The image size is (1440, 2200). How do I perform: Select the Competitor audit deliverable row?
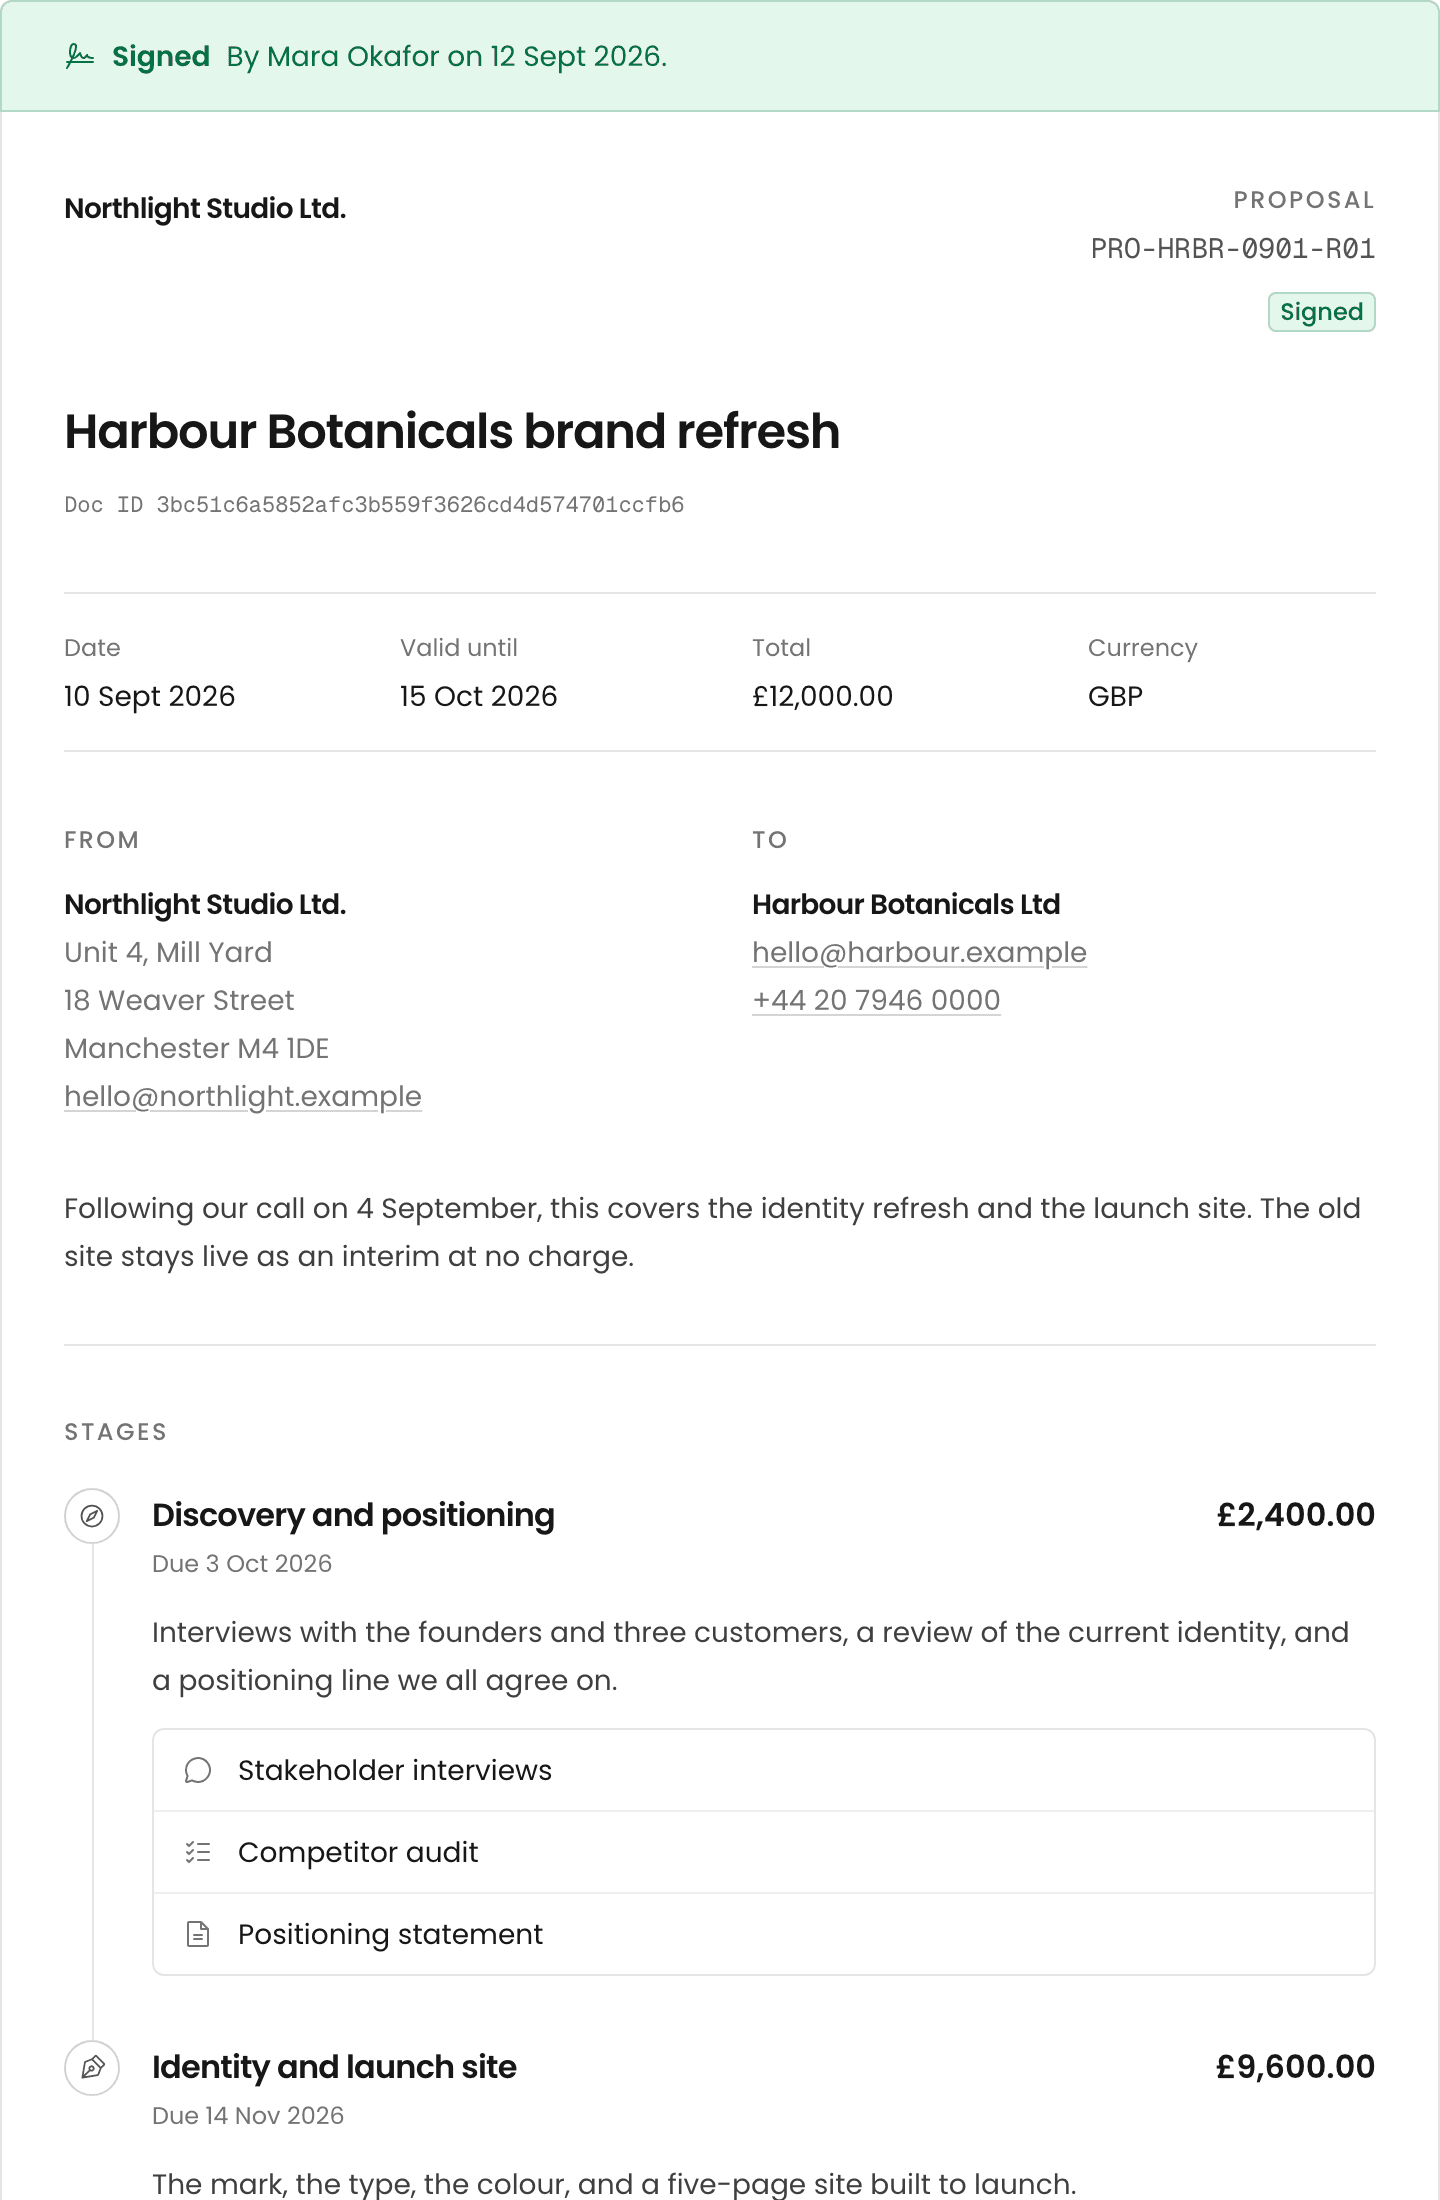(x=764, y=1852)
